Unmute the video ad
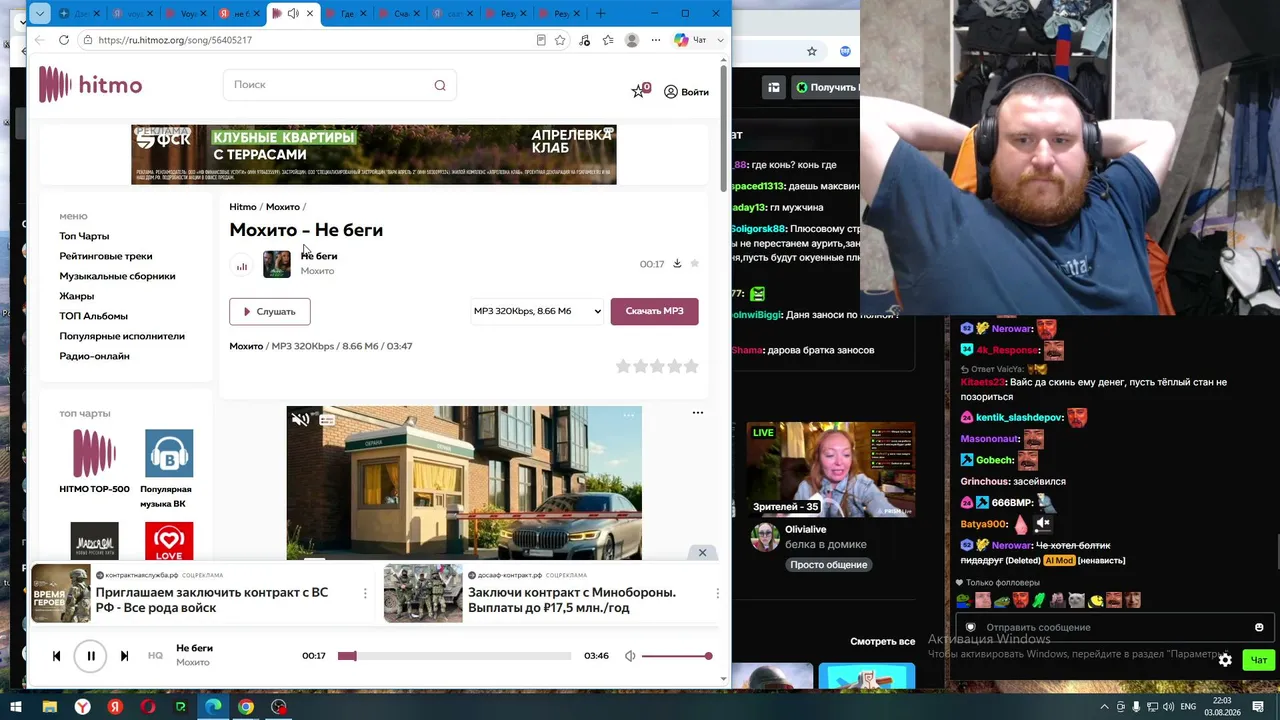The image size is (1280, 720). click(x=300, y=420)
